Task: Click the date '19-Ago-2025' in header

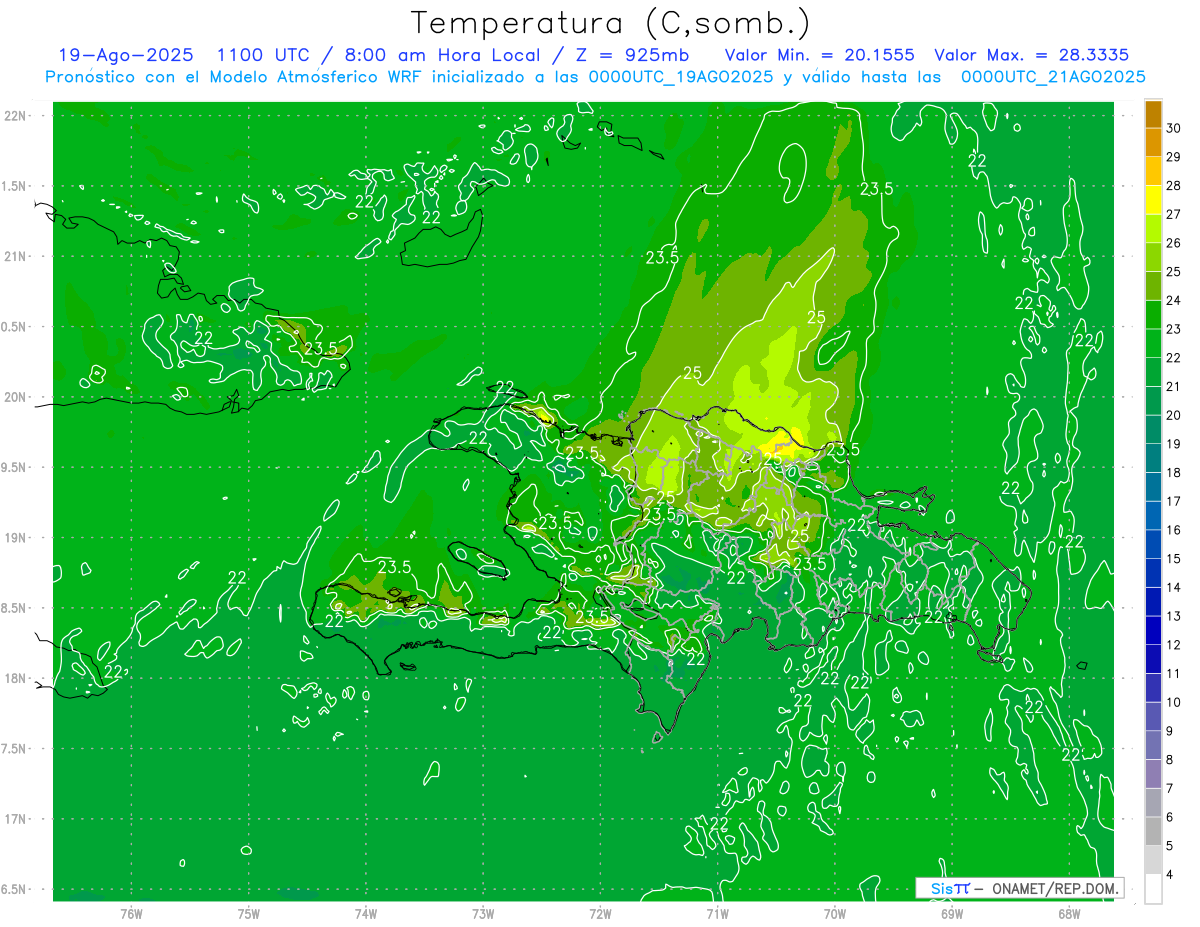Action: tap(124, 56)
